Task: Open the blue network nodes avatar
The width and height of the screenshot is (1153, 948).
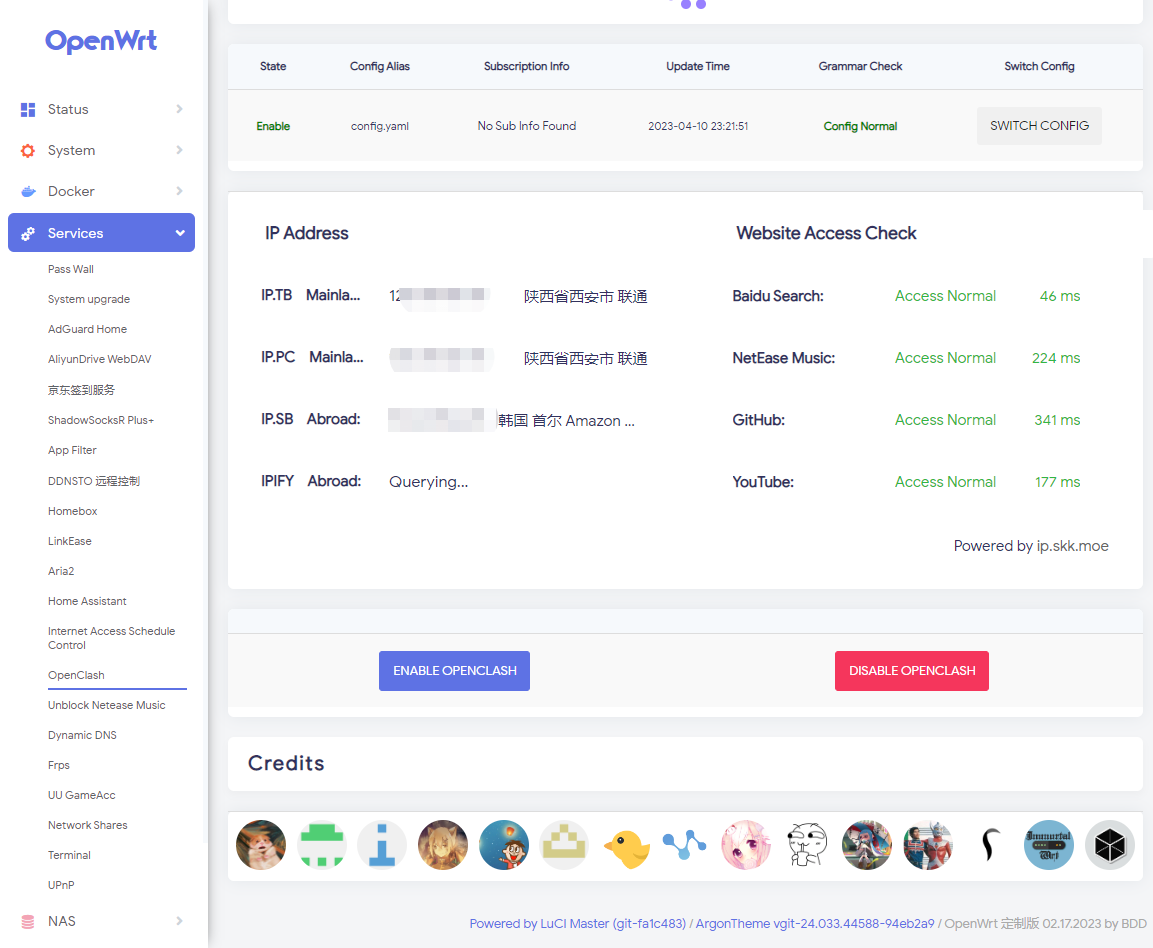Action: (x=685, y=845)
